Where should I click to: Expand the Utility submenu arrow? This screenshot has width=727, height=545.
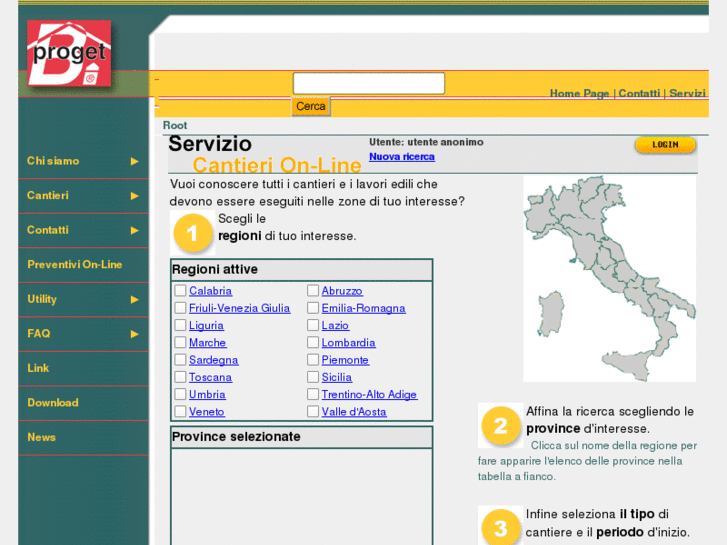click(x=134, y=300)
